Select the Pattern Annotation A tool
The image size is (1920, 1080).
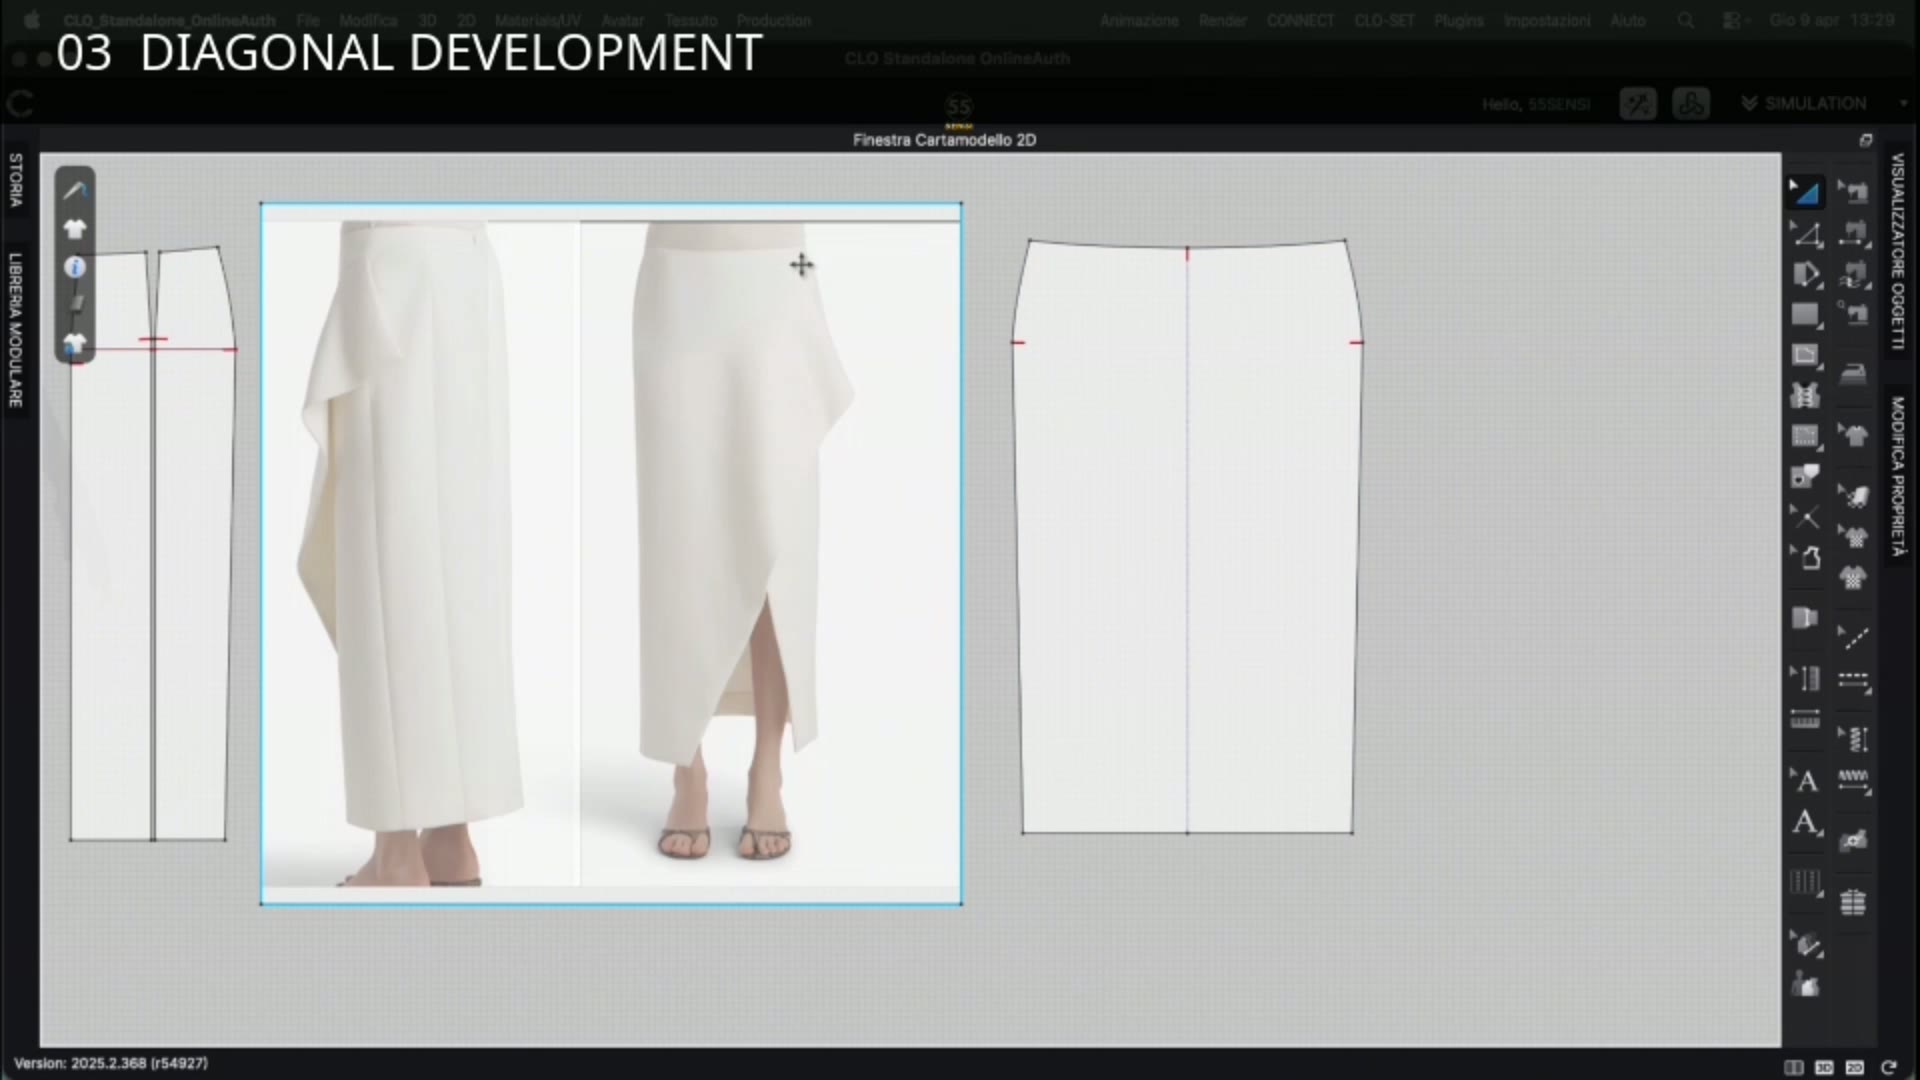coord(1805,822)
